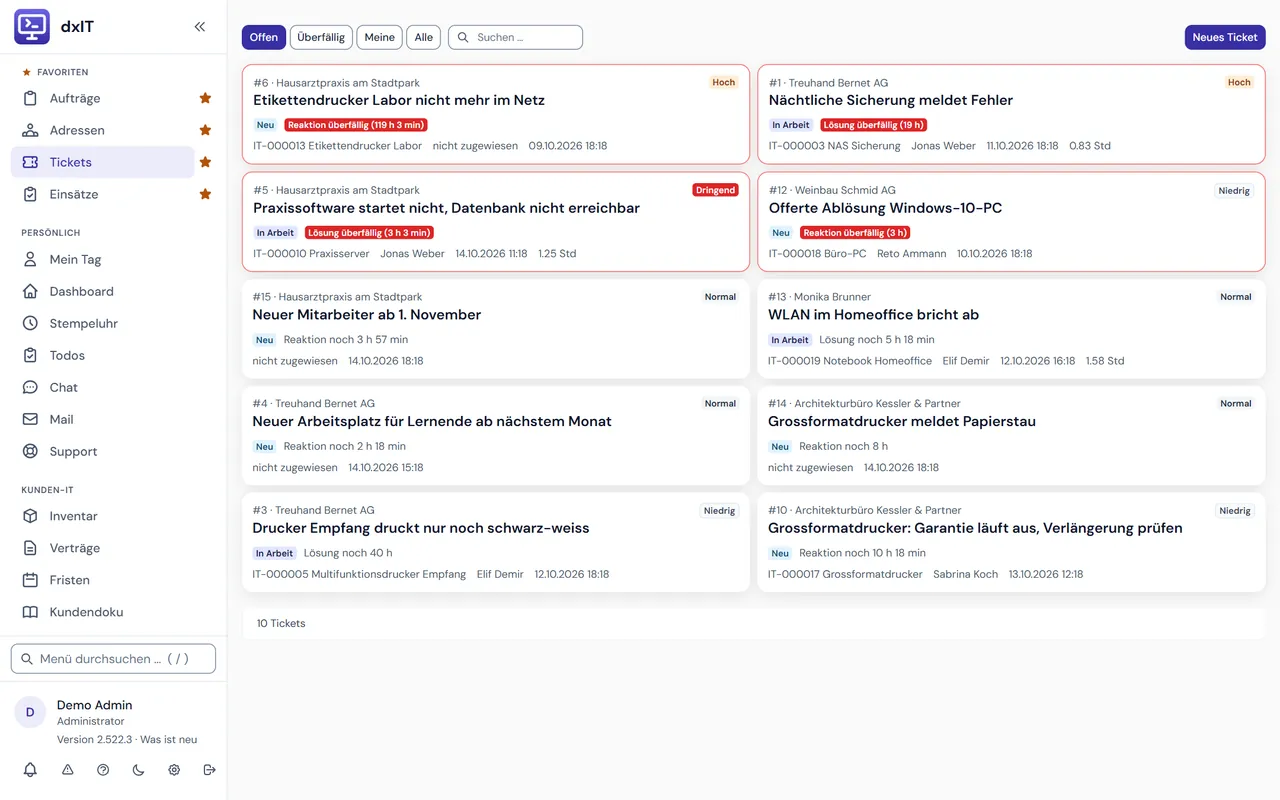
Task: Focus the Menü durchsuchen search field
Action: pyautogui.click(x=113, y=659)
